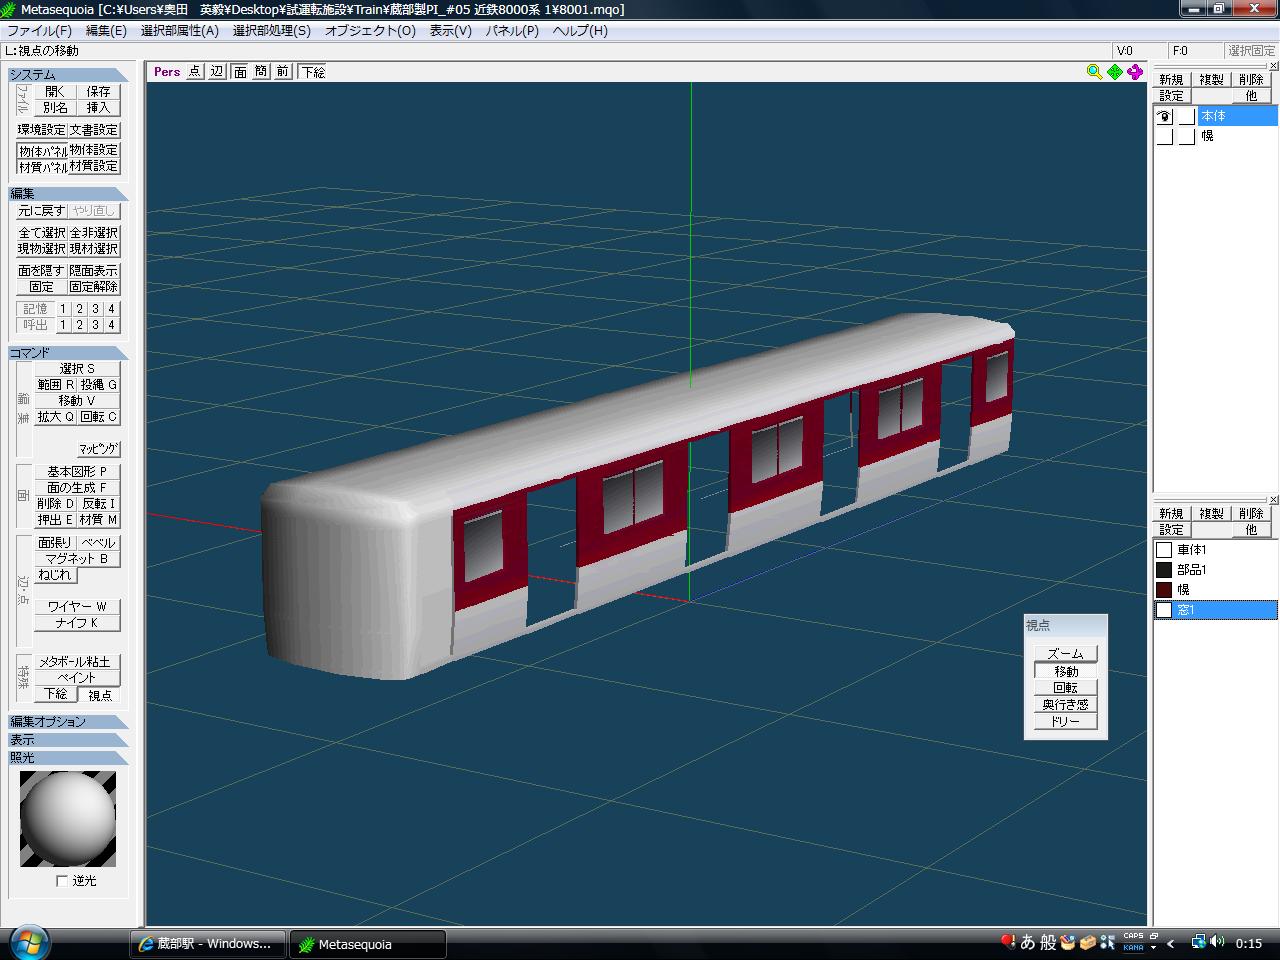Toggle 下絵 background image in viewport header
Viewport: 1280px width, 960px height.
[x=313, y=72]
